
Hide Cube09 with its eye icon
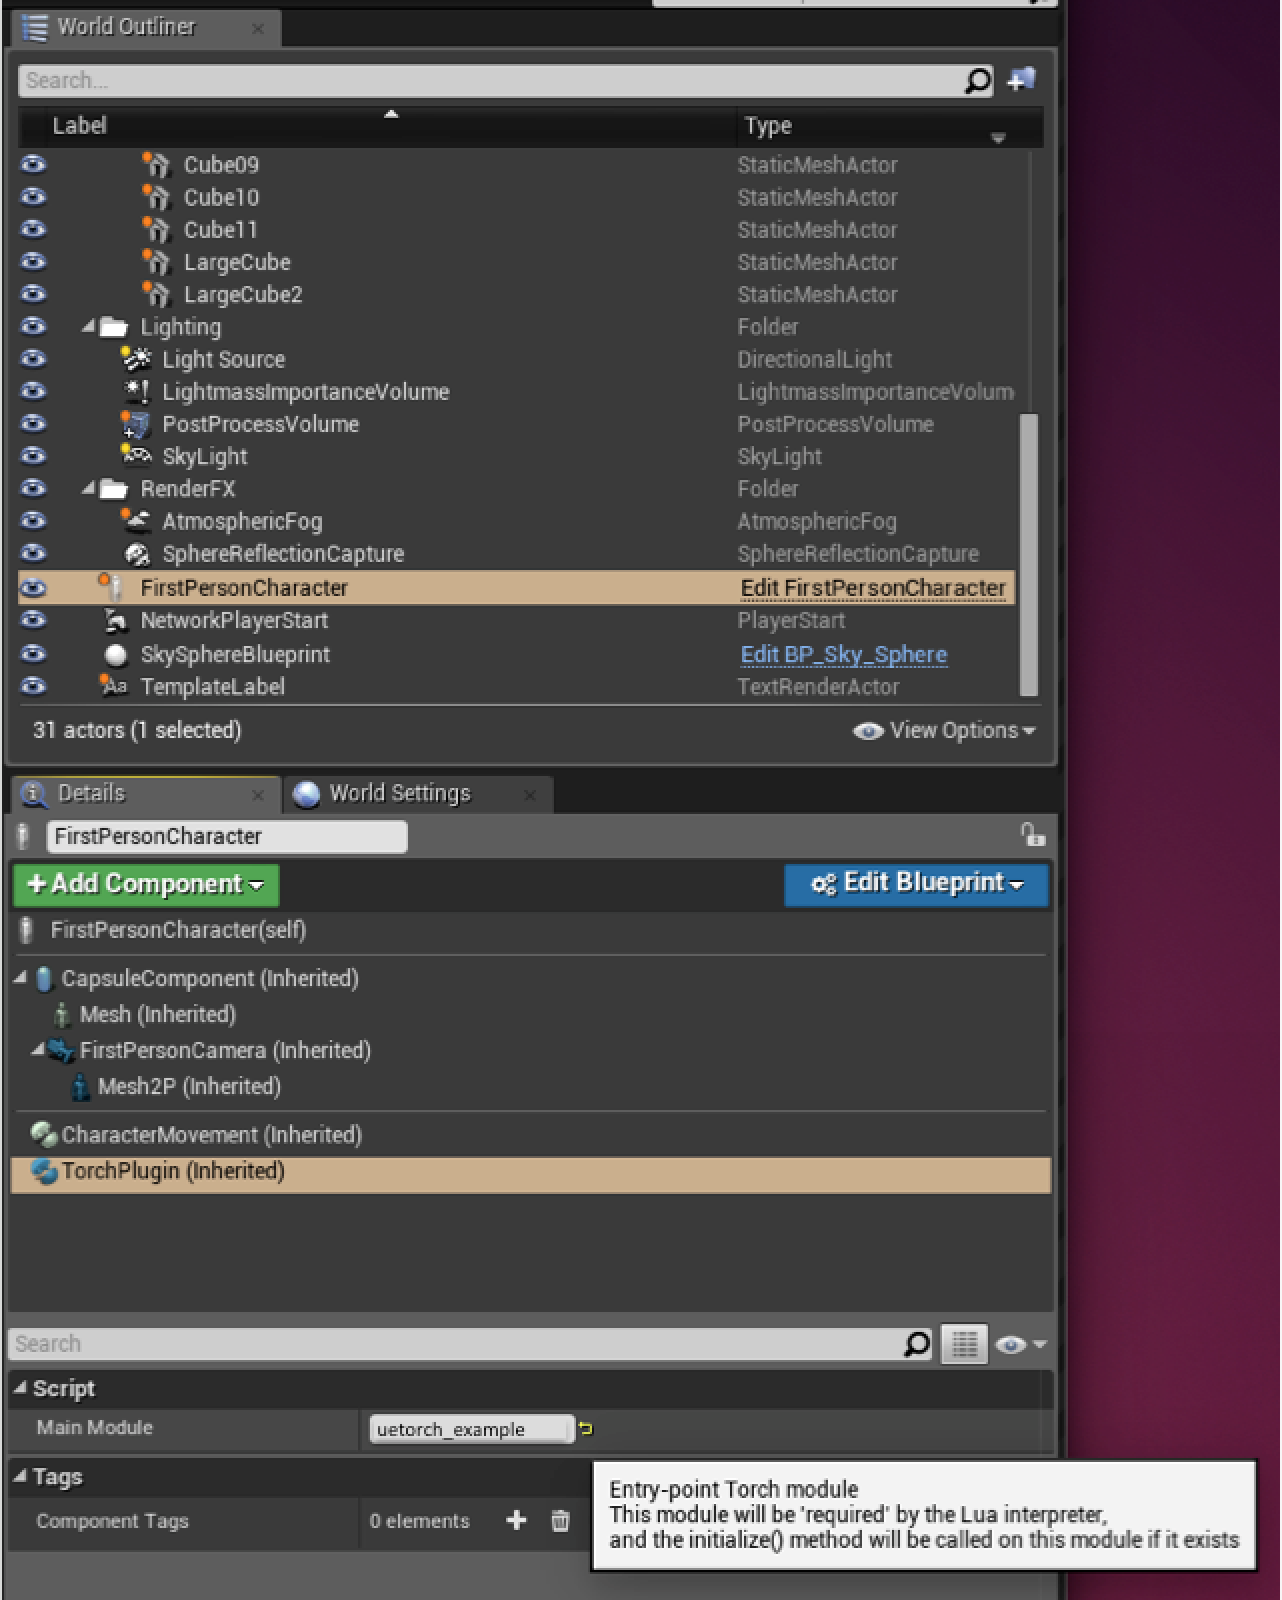pyautogui.click(x=33, y=164)
